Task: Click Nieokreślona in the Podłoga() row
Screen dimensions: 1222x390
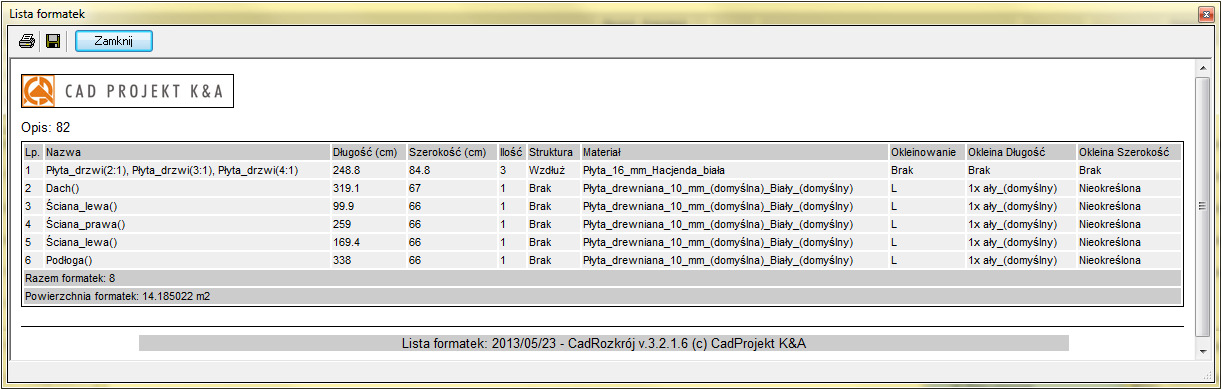Action: pyautogui.click(x=1110, y=260)
